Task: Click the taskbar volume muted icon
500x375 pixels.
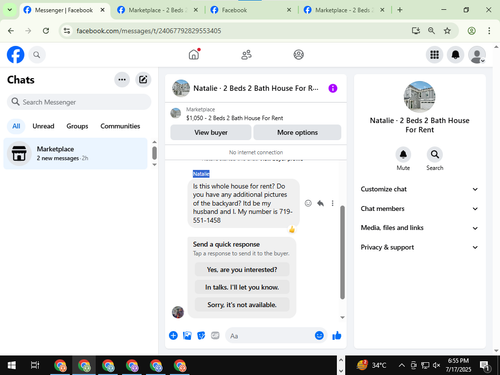Action: pyautogui.click(x=436, y=365)
